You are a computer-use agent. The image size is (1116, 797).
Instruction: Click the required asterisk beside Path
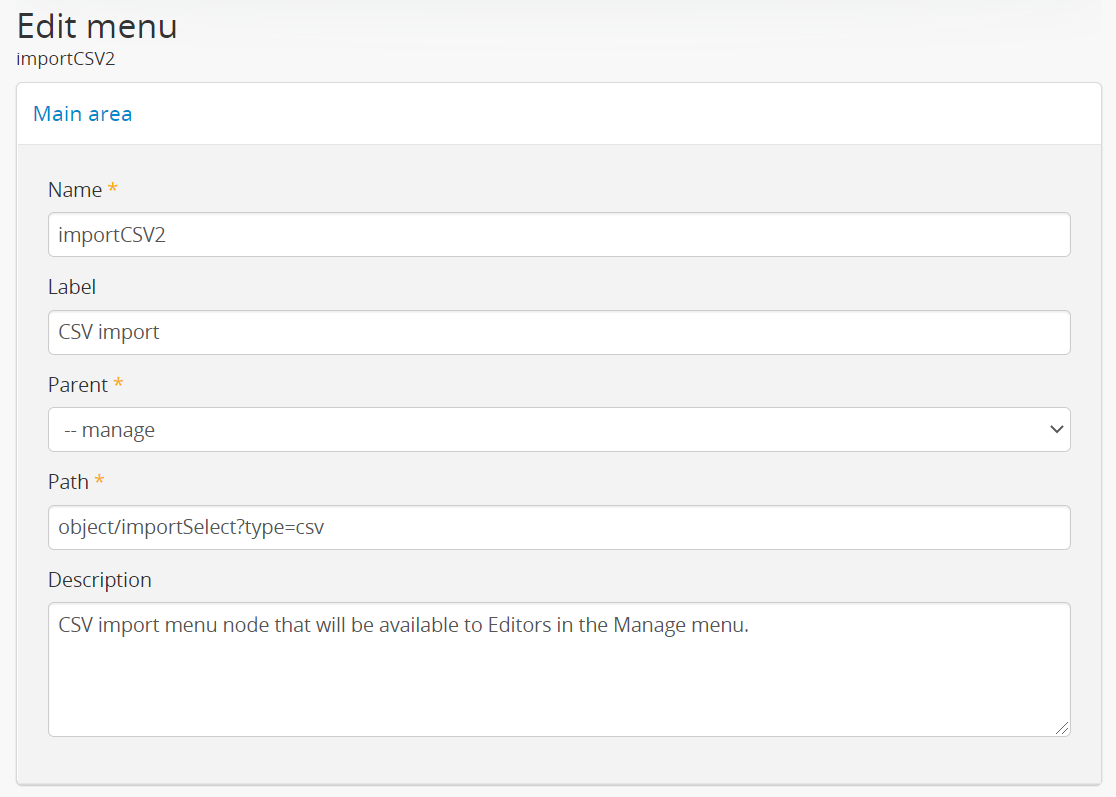click(99, 482)
